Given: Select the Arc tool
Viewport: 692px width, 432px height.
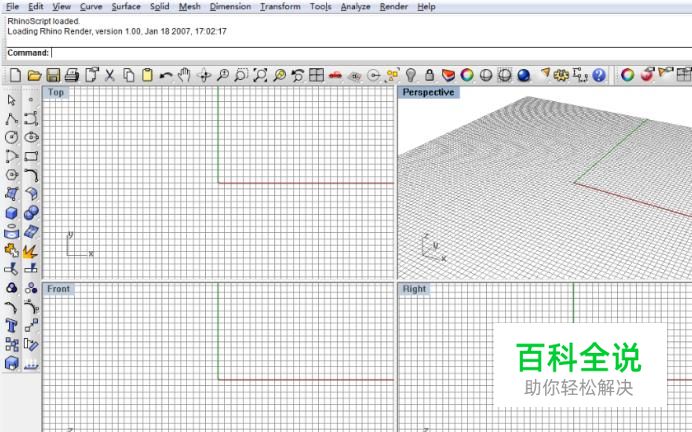Looking at the screenshot, I should [11, 156].
